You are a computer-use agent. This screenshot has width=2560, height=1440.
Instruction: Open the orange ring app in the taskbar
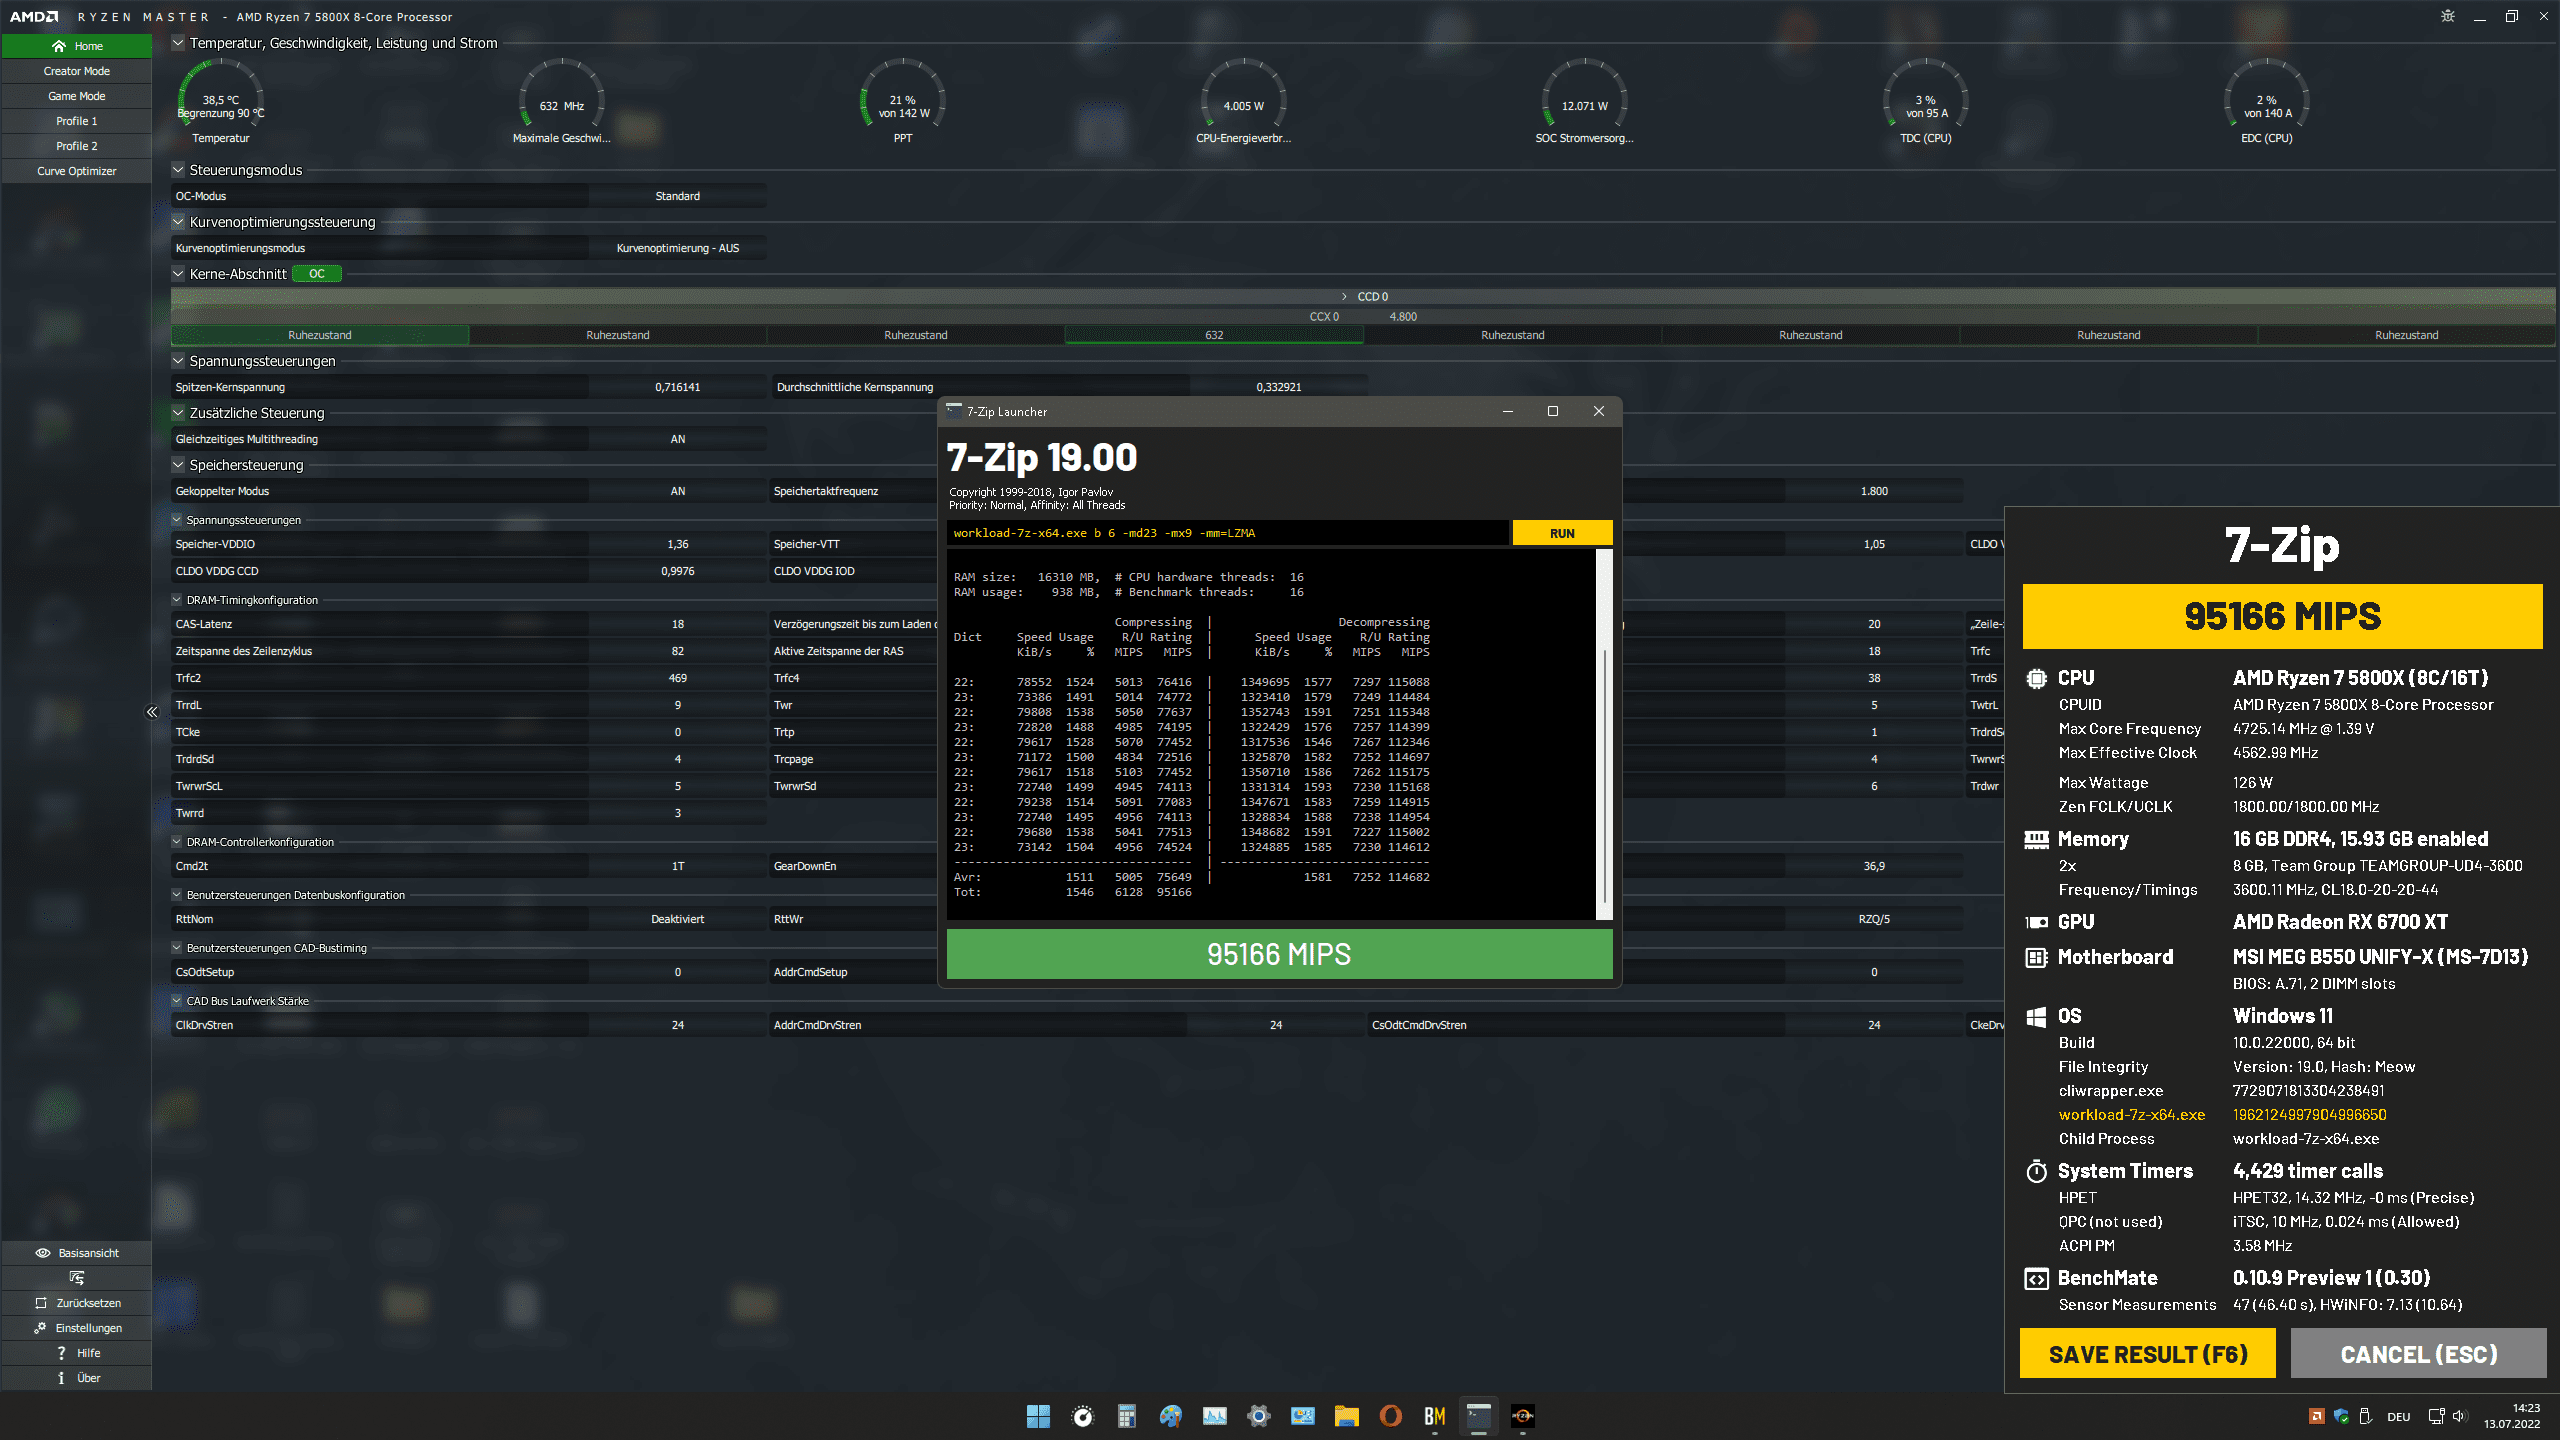[x=1391, y=1416]
